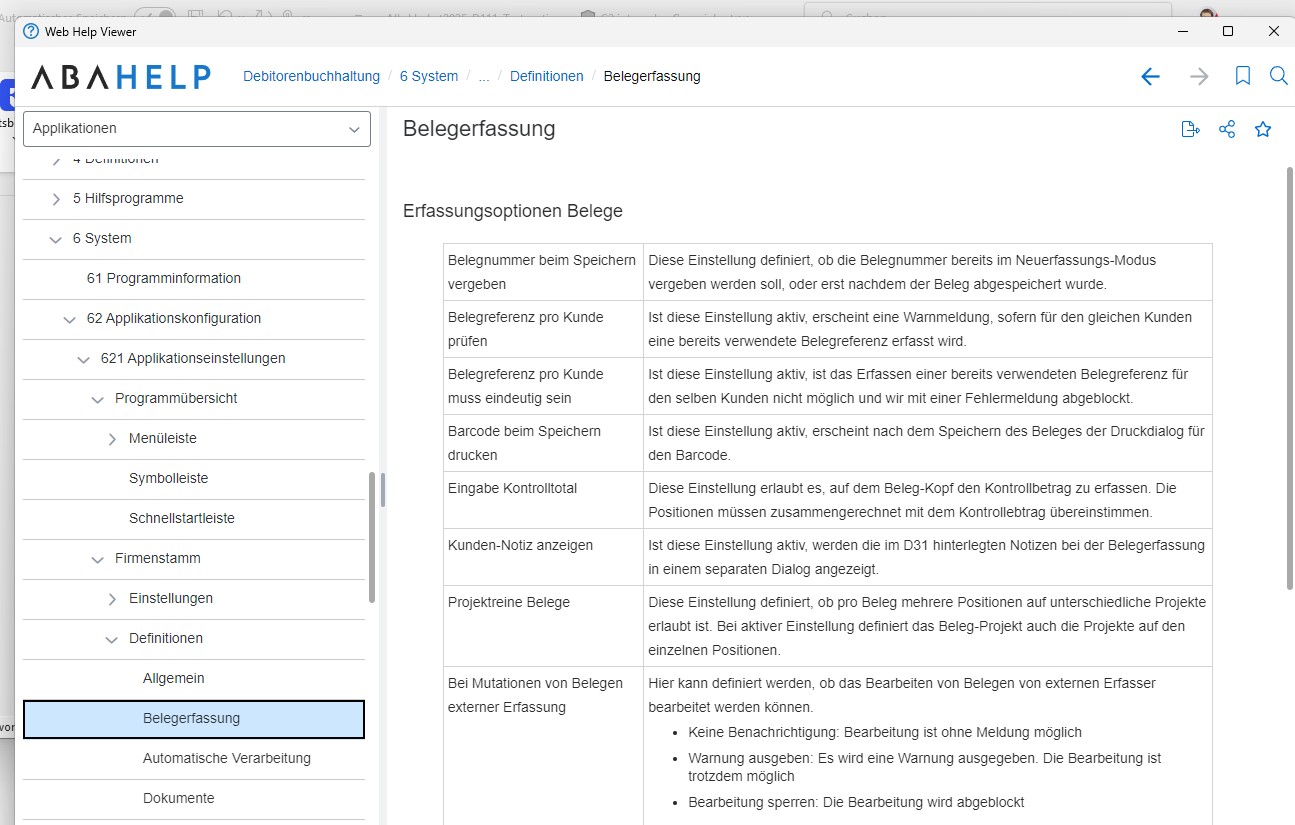This screenshot has height=825, width=1295.
Task: Open search with the magnifier icon
Action: point(1278,76)
